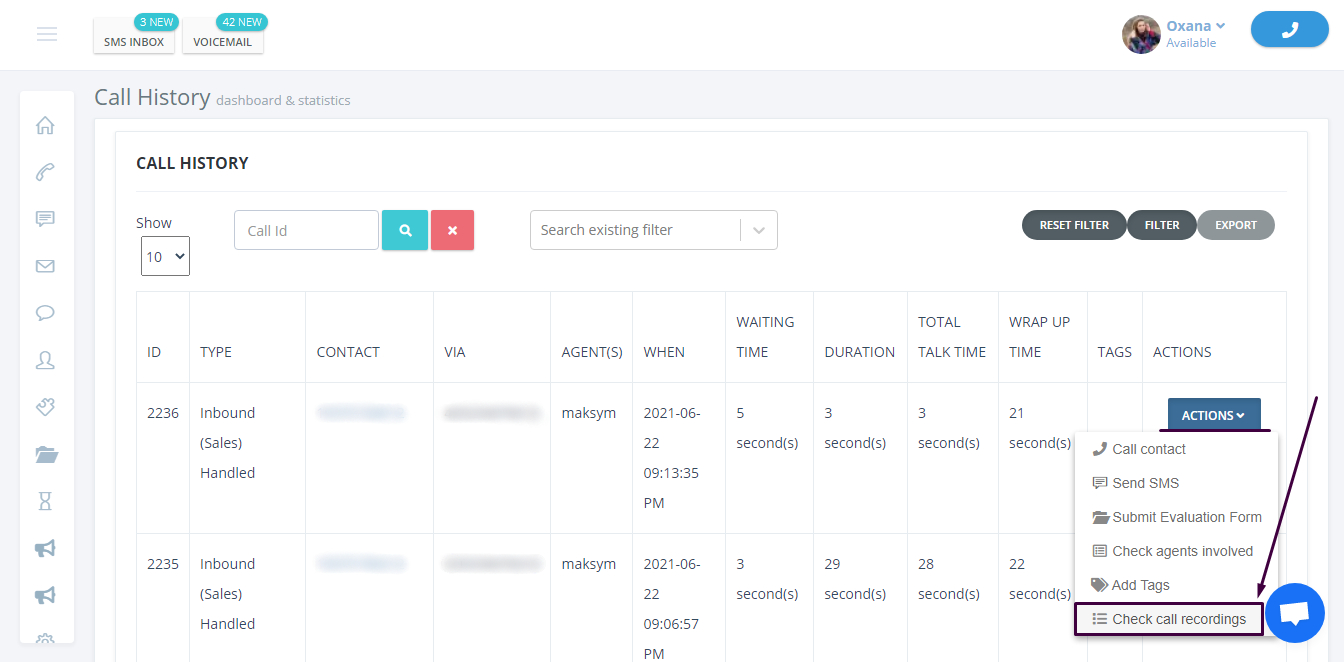Choose Check agents involved menu item
The width and height of the screenshot is (1344, 662).
pyautogui.click(x=1176, y=551)
